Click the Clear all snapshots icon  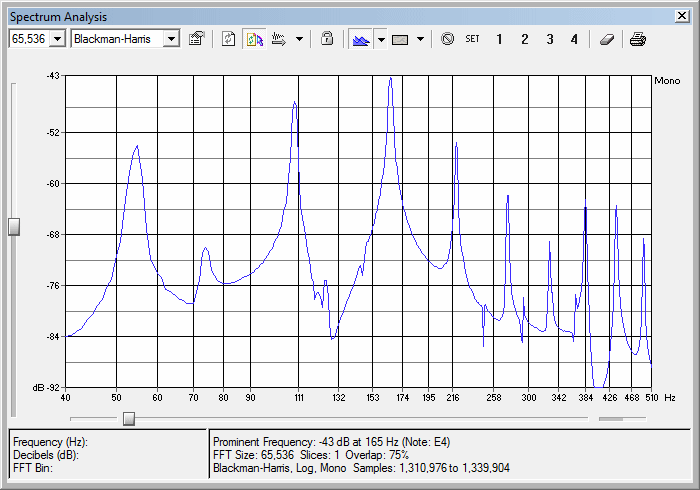pos(447,39)
